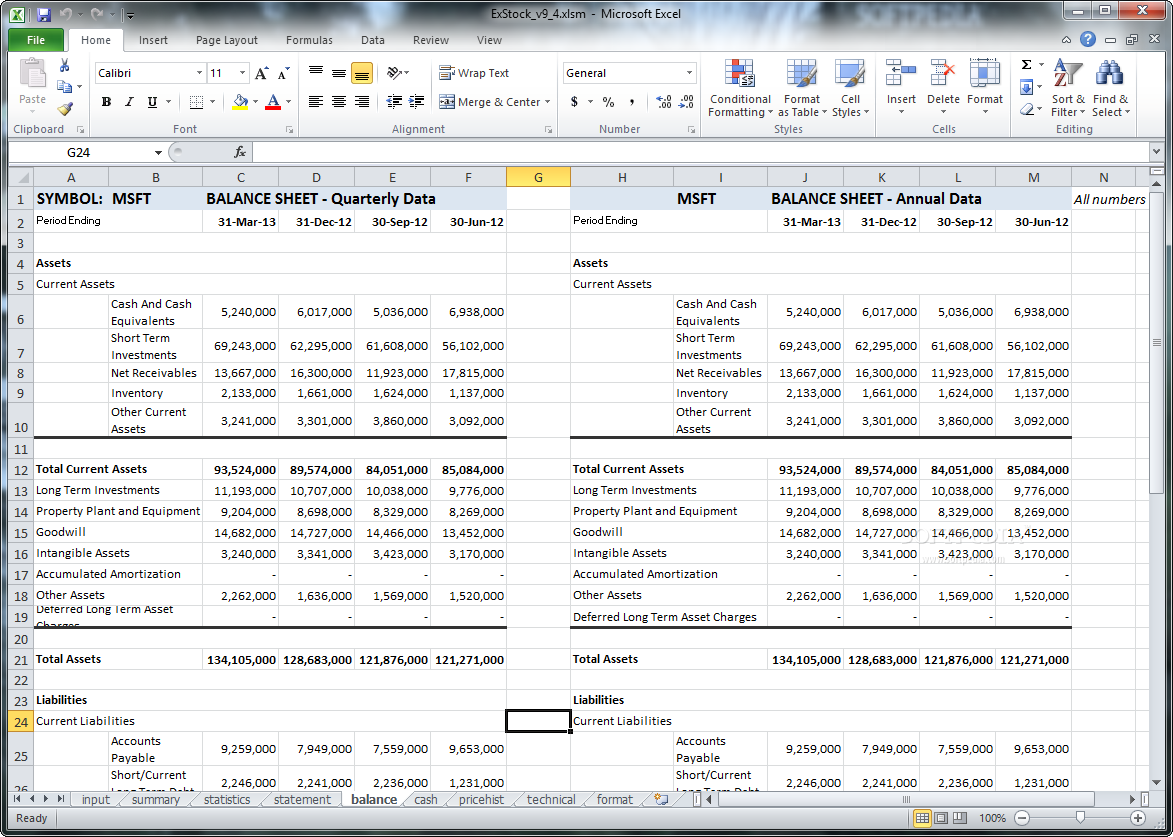Click the Format cells button

point(984,88)
